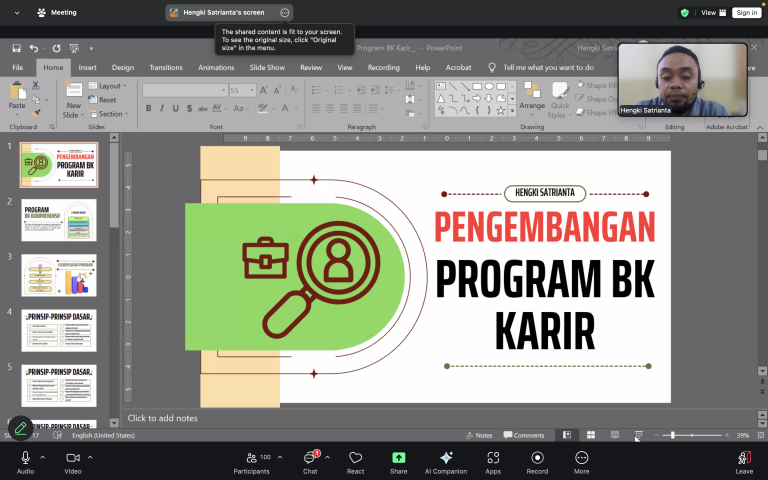The image size is (768, 480).
Task: Click the Format Painter brush icon
Action: [36, 113]
